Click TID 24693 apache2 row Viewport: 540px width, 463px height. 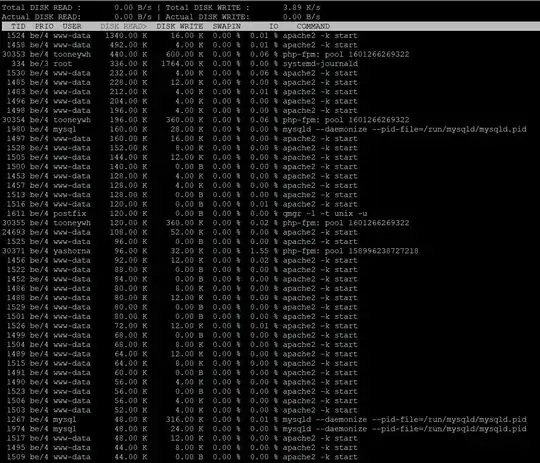13,232
